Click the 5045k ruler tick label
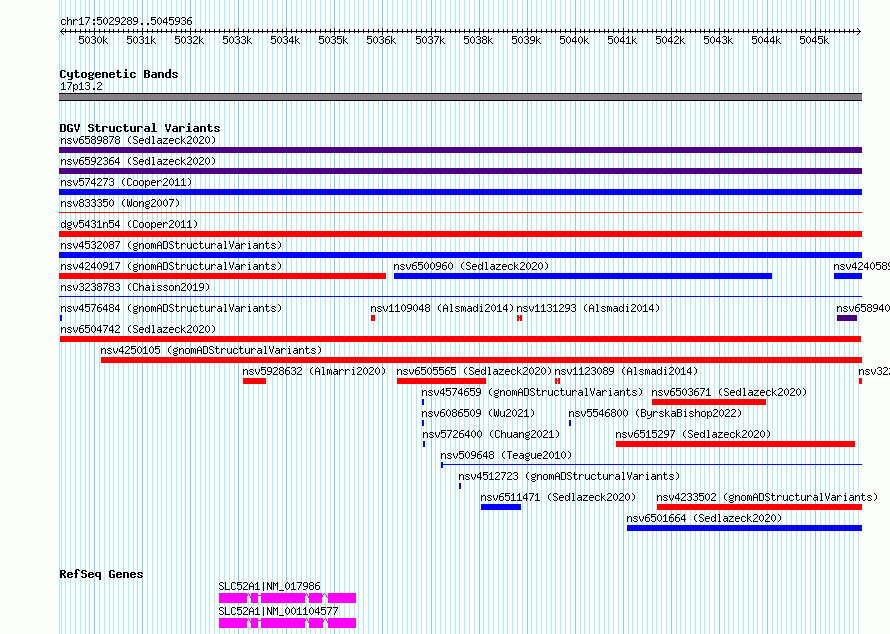890x634 pixels. [814, 40]
